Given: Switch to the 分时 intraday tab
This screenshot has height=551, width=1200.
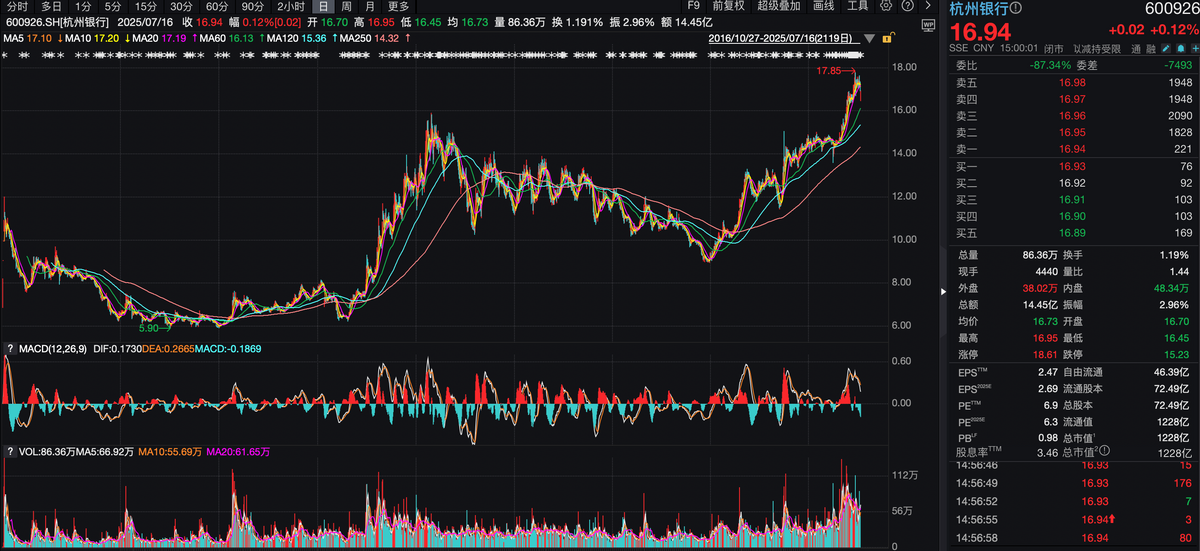Looking at the screenshot, I should point(17,6).
